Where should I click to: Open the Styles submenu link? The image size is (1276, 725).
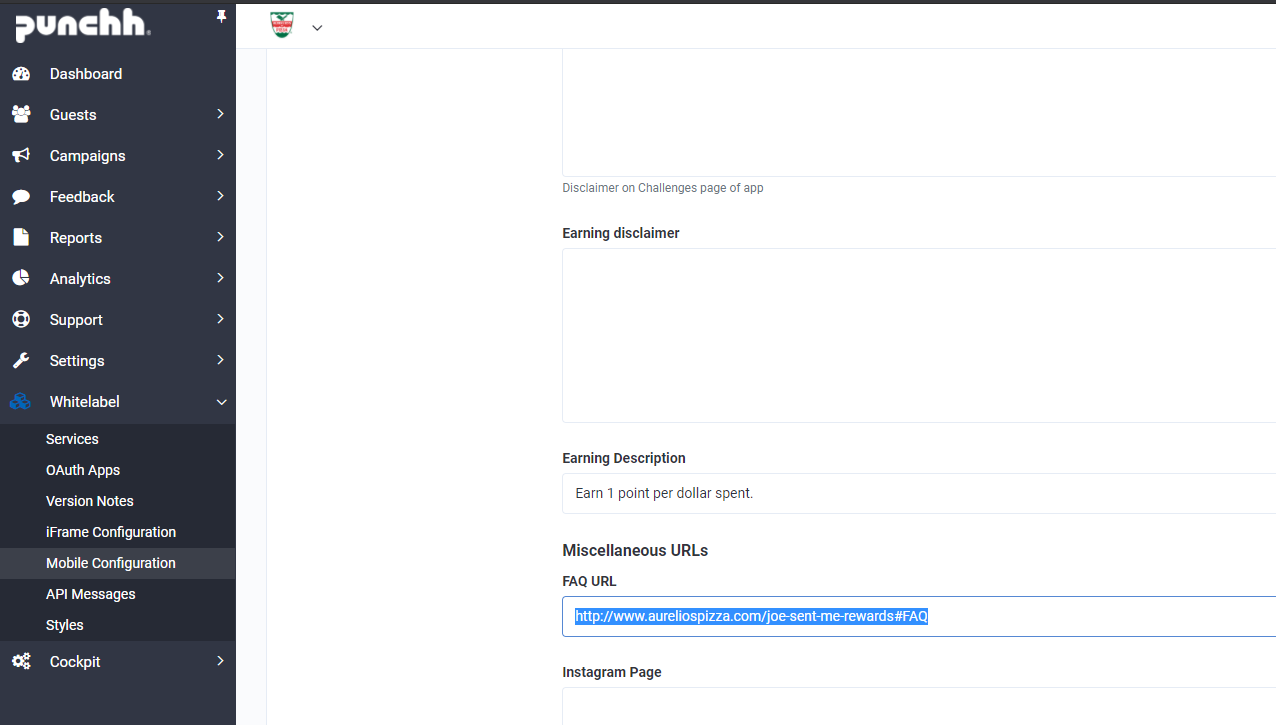65,625
